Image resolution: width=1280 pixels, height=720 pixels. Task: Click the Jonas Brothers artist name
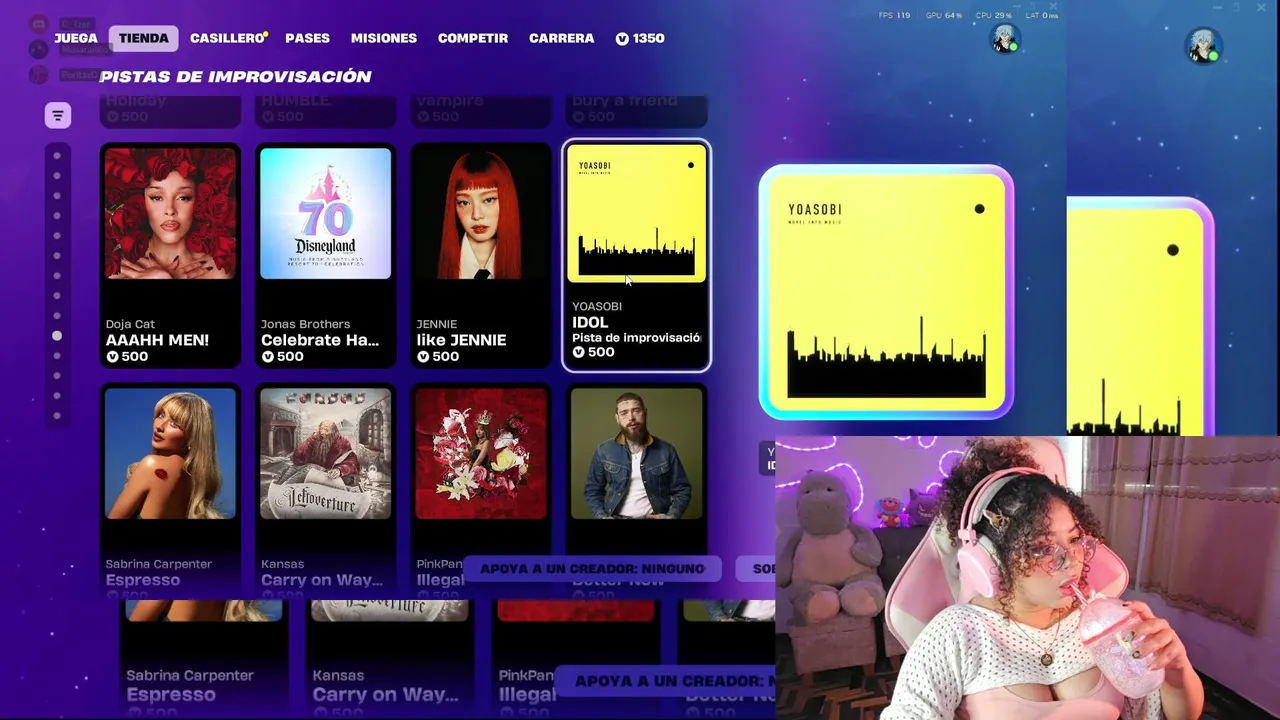click(305, 324)
